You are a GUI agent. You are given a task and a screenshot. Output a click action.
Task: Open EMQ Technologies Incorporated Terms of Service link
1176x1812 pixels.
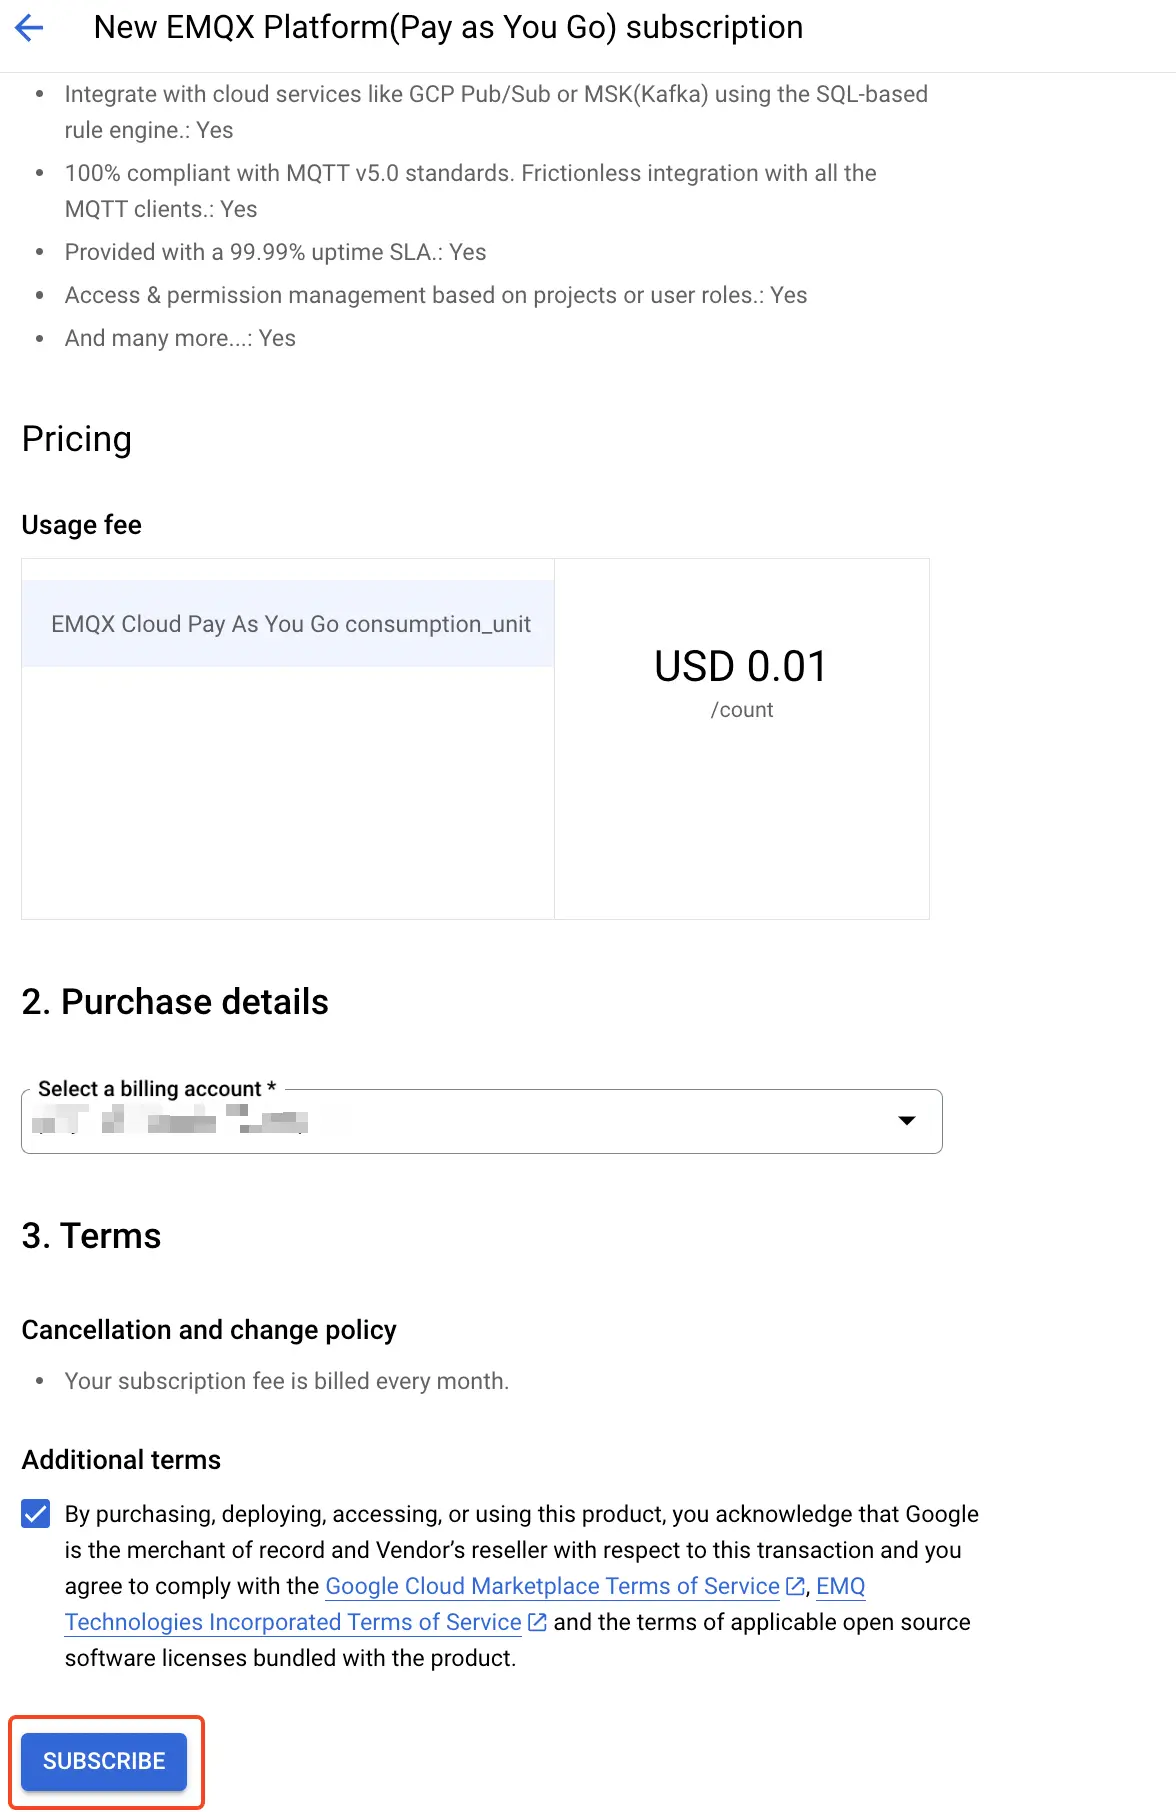point(293,1622)
